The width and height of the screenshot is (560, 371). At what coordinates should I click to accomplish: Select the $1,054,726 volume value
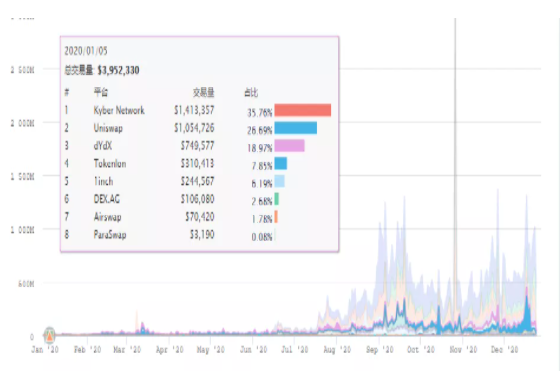pyautogui.click(x=194, y=128)
